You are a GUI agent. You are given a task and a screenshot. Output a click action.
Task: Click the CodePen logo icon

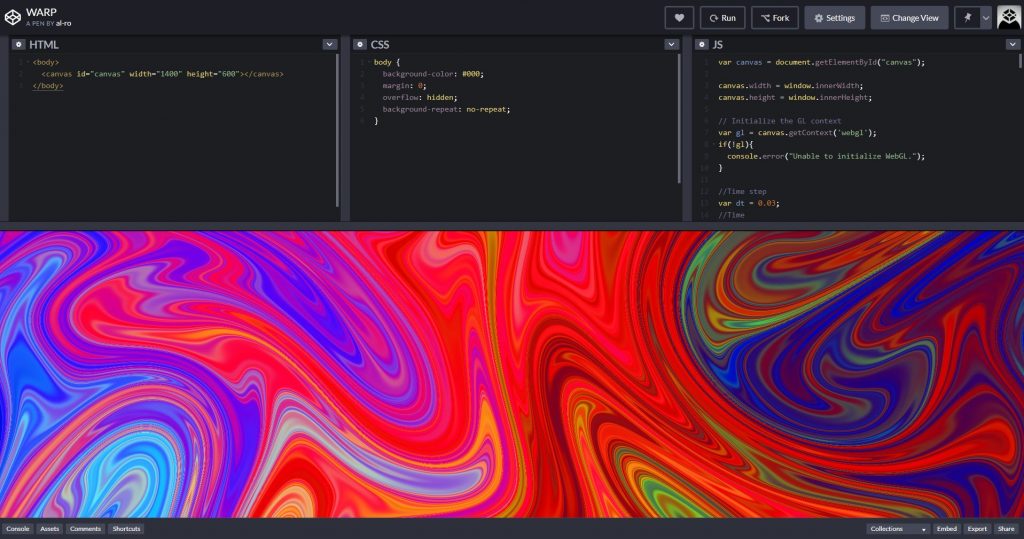click(12, 18)
